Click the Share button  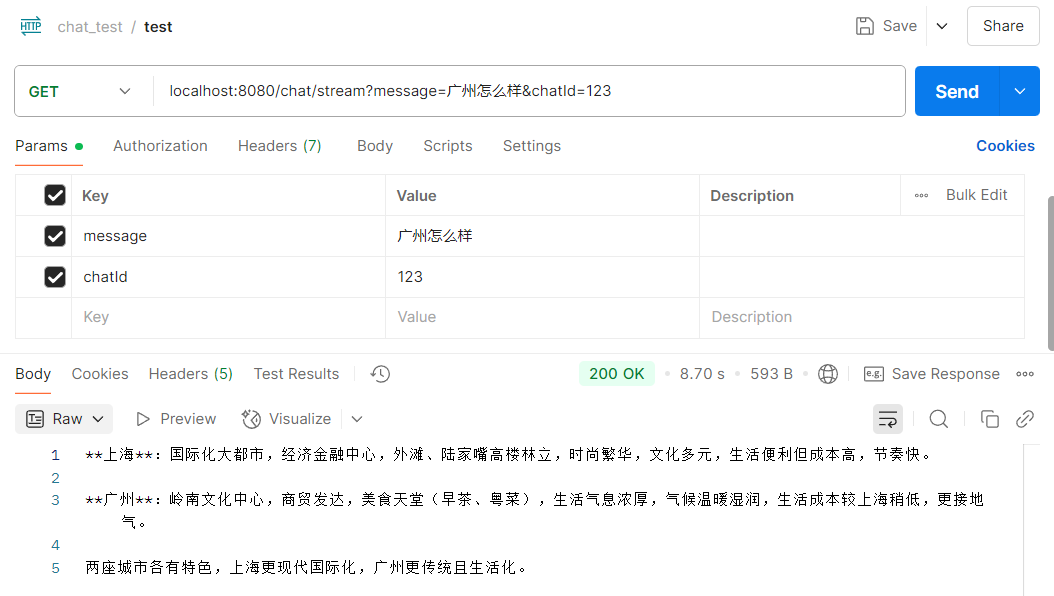click(x=1002, y=26)
